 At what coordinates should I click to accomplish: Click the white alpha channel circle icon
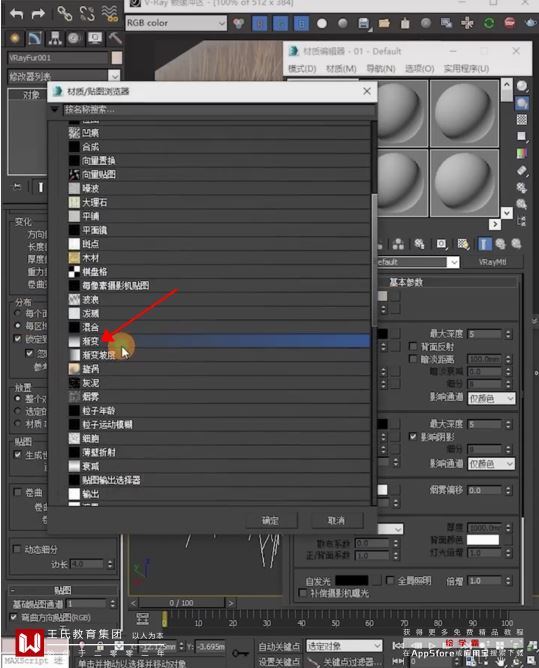point(322,23)
